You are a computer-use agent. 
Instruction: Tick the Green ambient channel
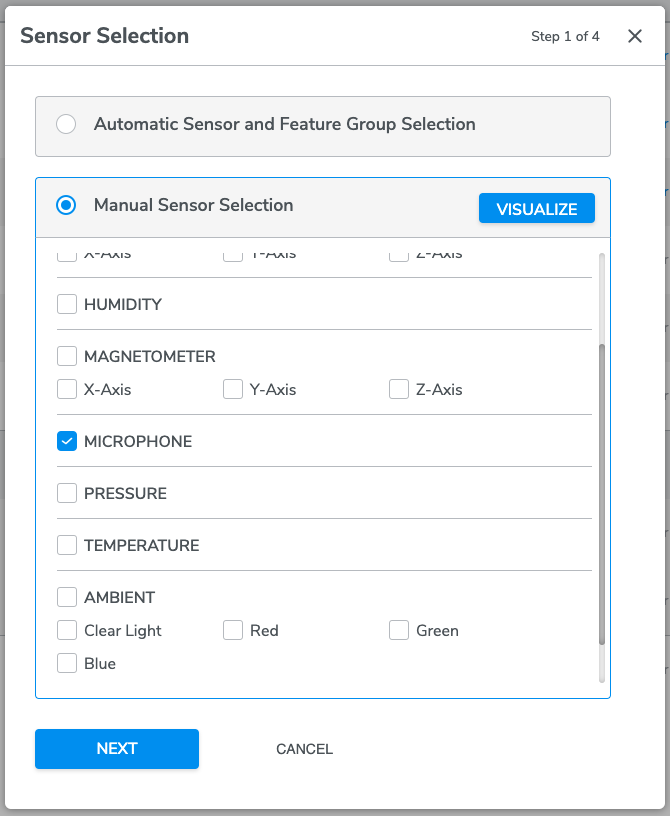(399, 630)
